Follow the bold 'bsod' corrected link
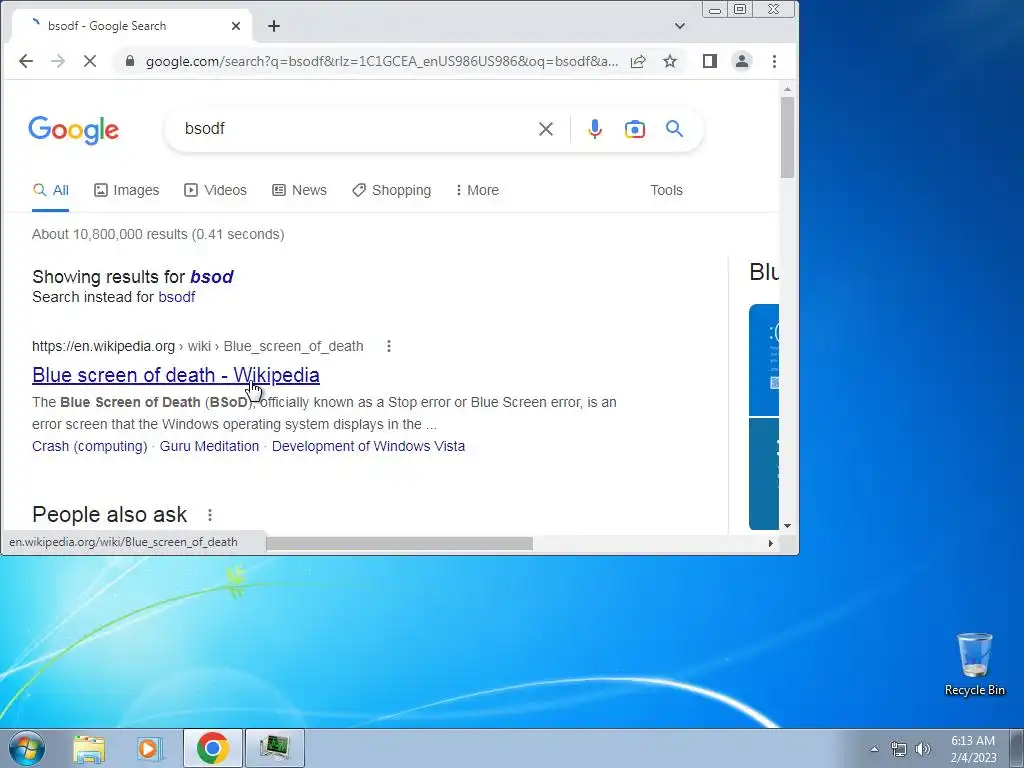Viewport: 1024px width, 768px height. coord(212,277)
